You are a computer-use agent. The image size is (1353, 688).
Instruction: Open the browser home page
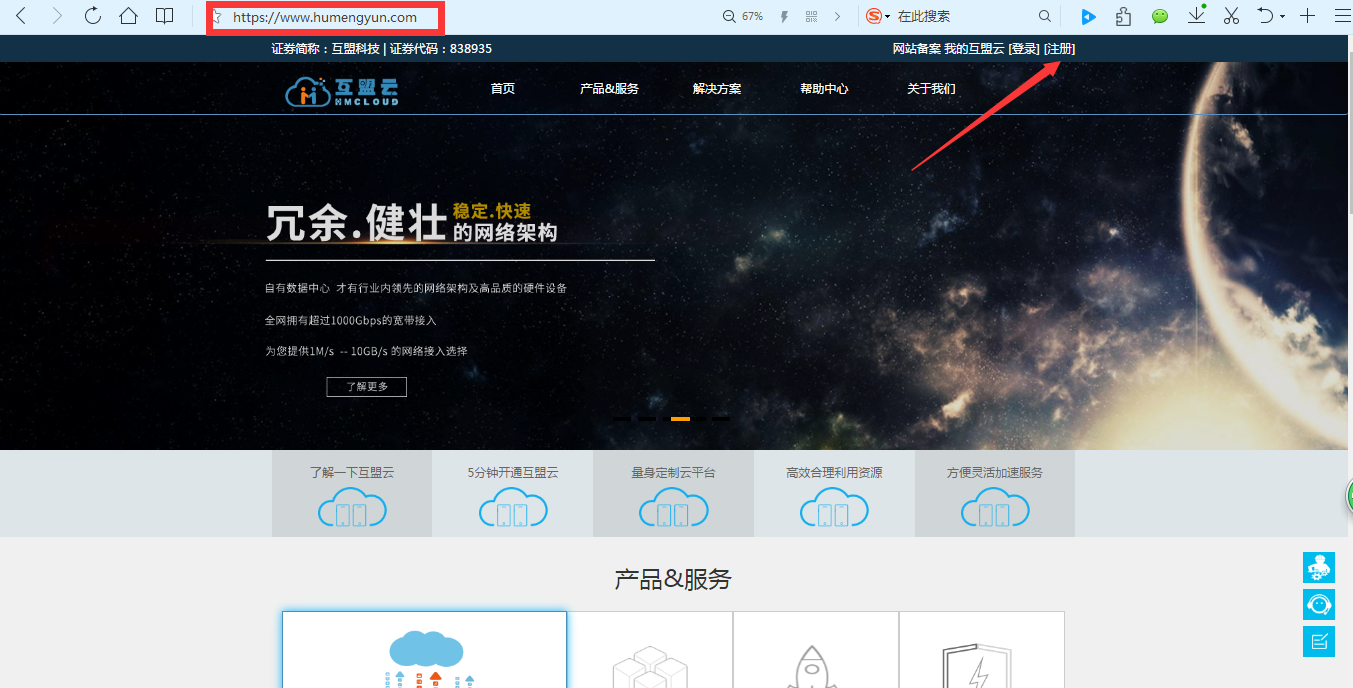[128, 16]
